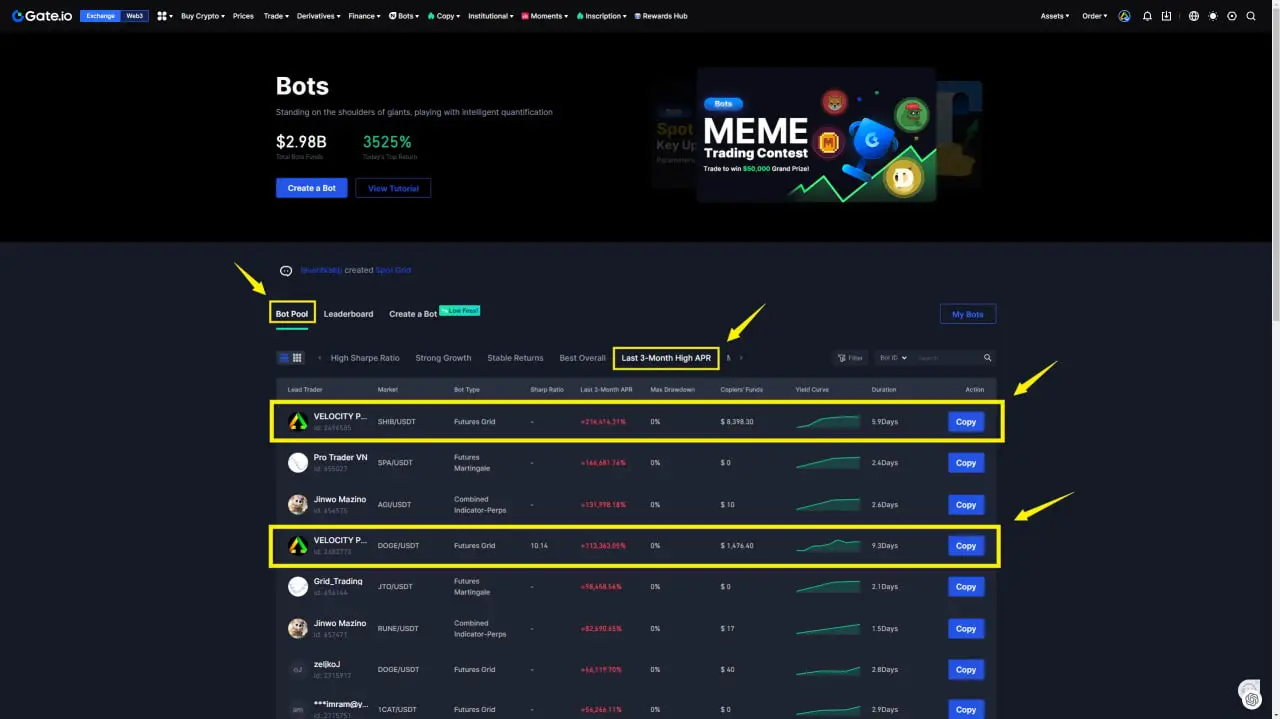
Task: Expand Derivatives menu dropdown
Action: pyautogui.click(x=318, y=16)
